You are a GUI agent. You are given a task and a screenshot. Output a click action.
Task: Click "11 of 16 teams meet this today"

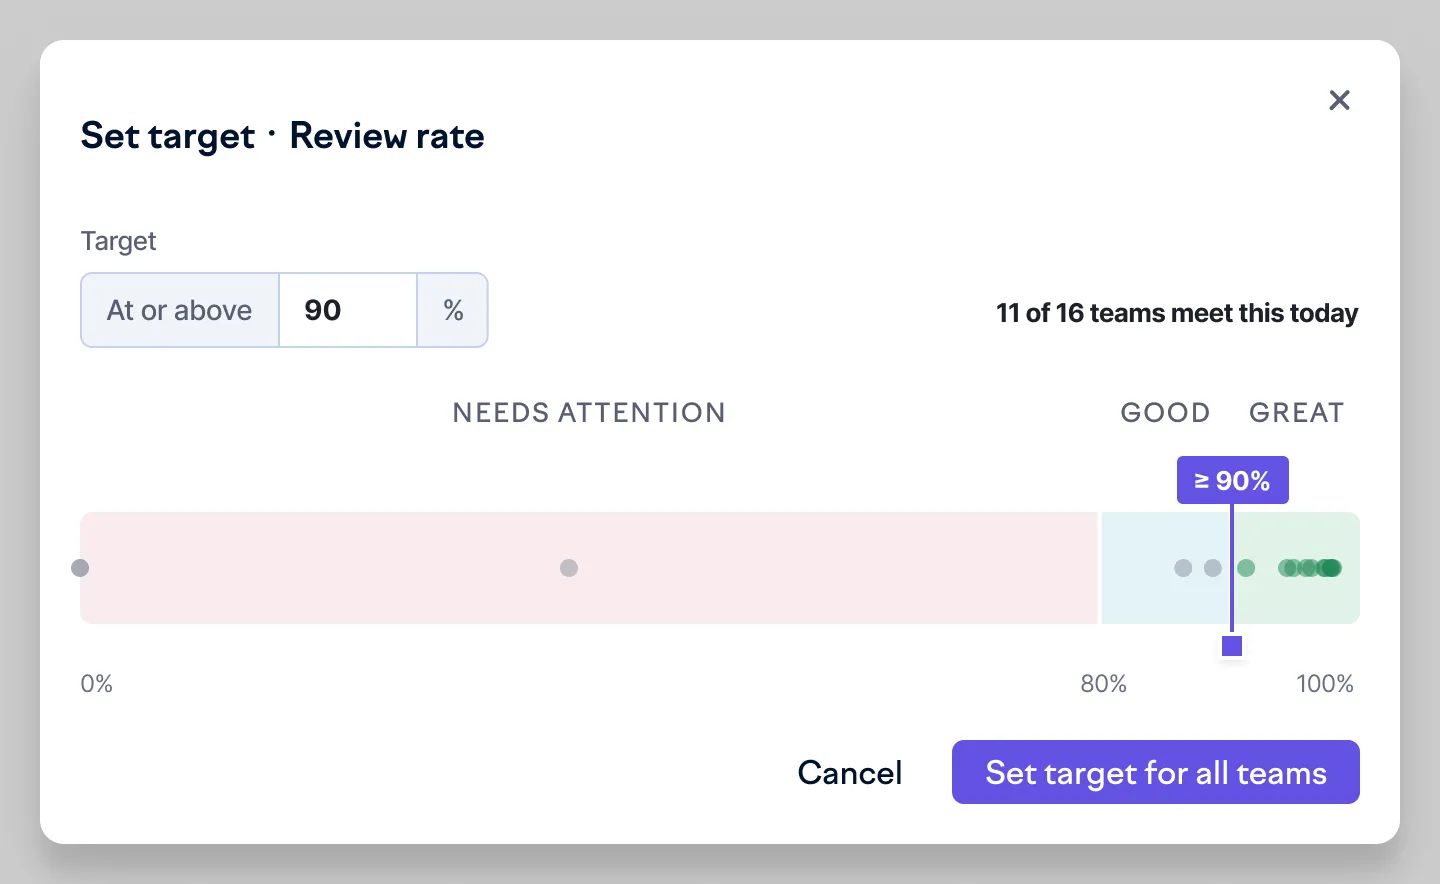pyautogui.click(x=1177, y=313)
